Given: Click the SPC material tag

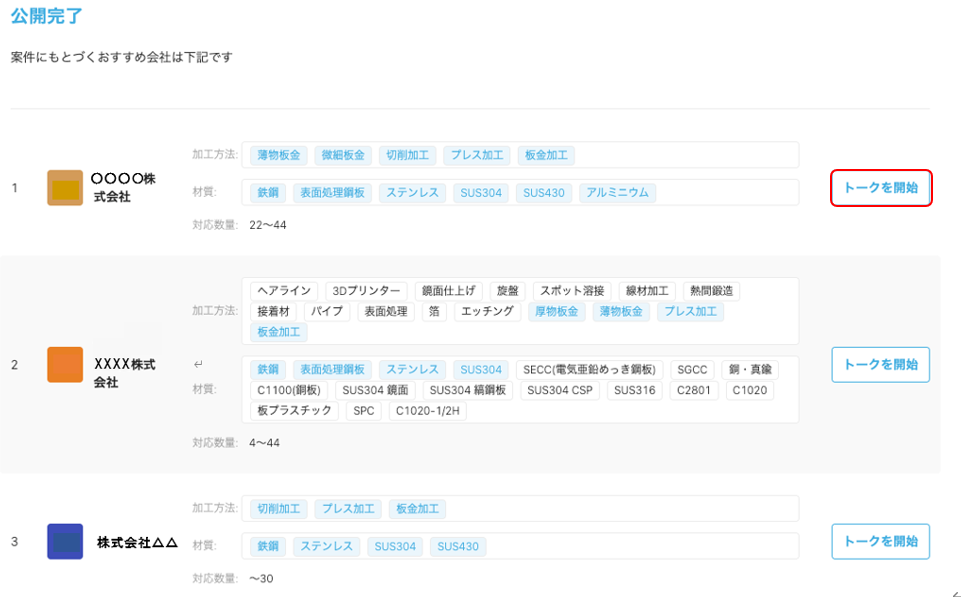Looking at the screenshot, I should click(x=363, y=411).
